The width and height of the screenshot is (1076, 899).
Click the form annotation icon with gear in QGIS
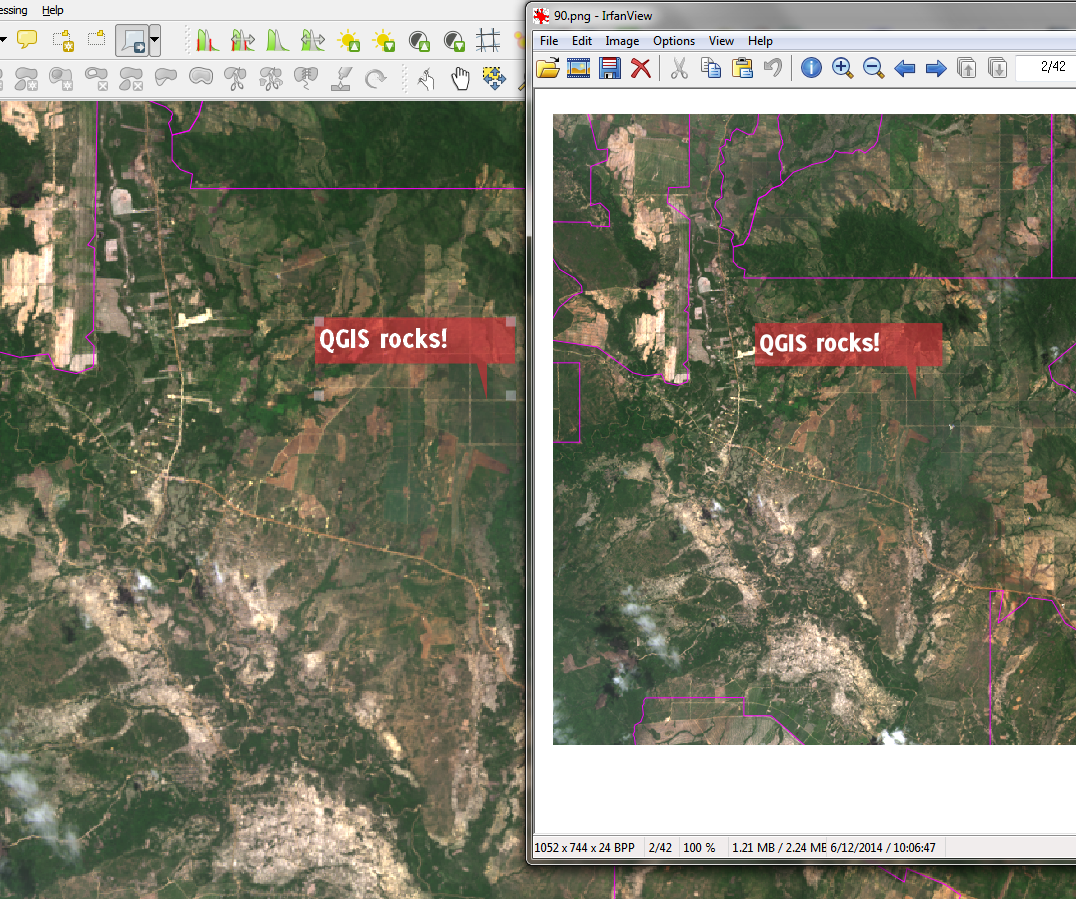point(63,40)
